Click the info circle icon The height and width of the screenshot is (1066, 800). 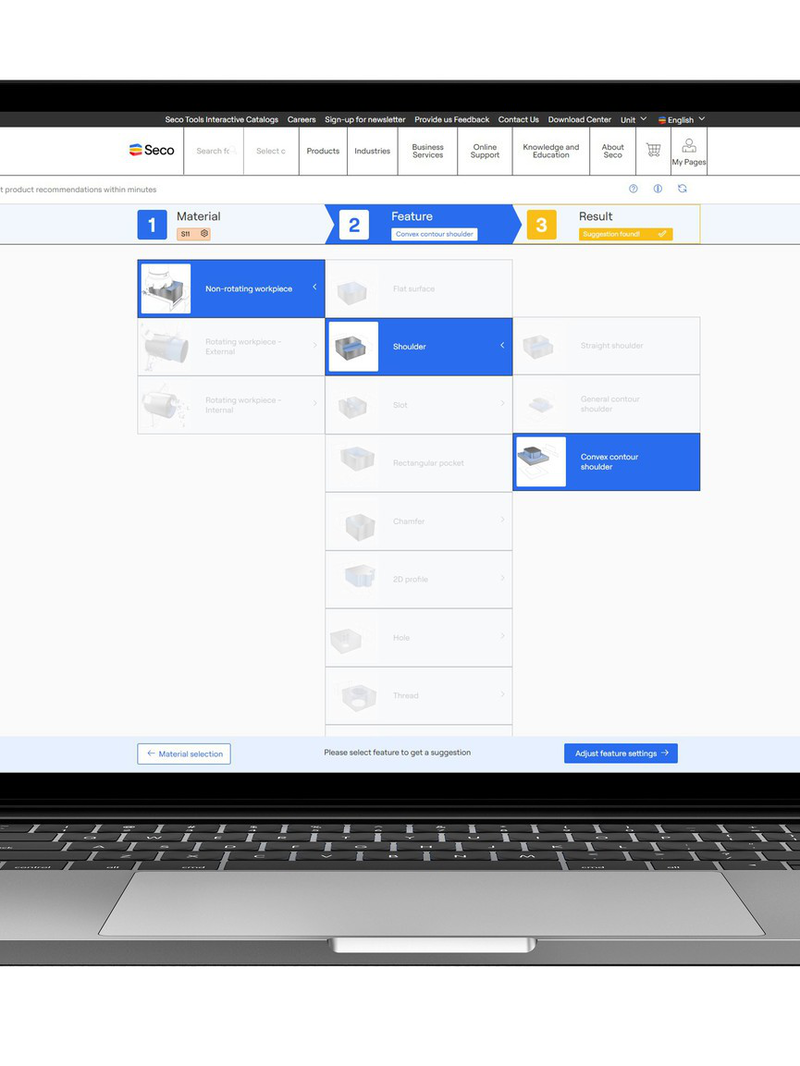658,189
